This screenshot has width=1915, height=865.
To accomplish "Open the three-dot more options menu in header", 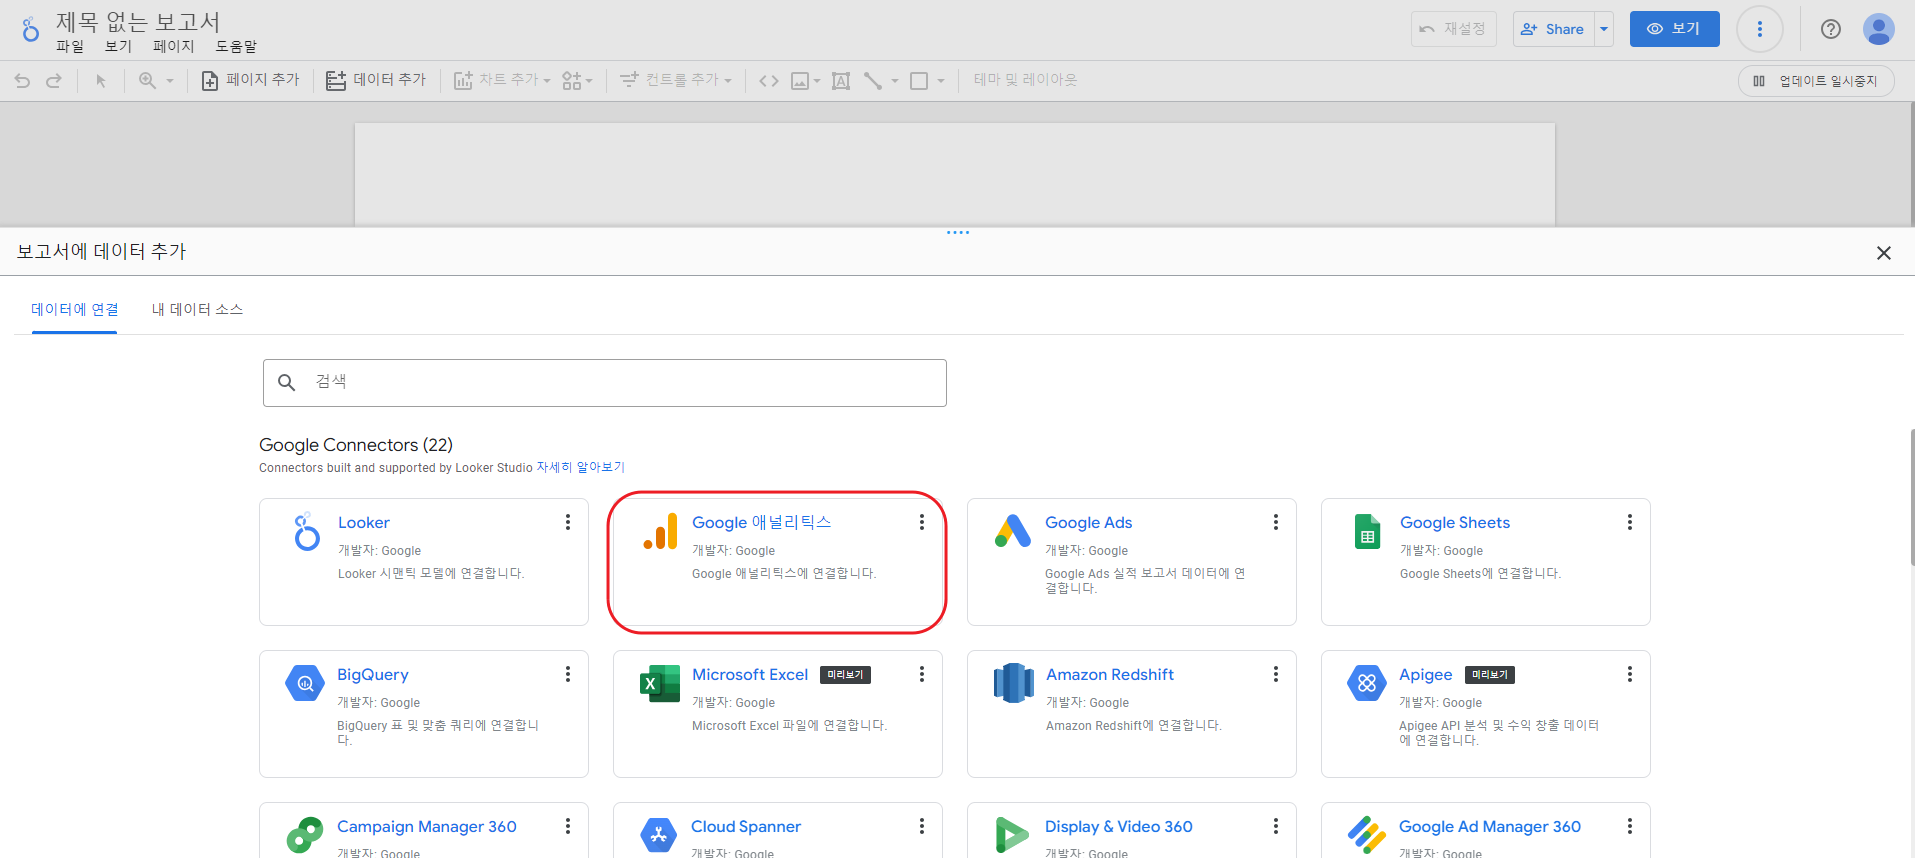I will [x=1760, y=29].
